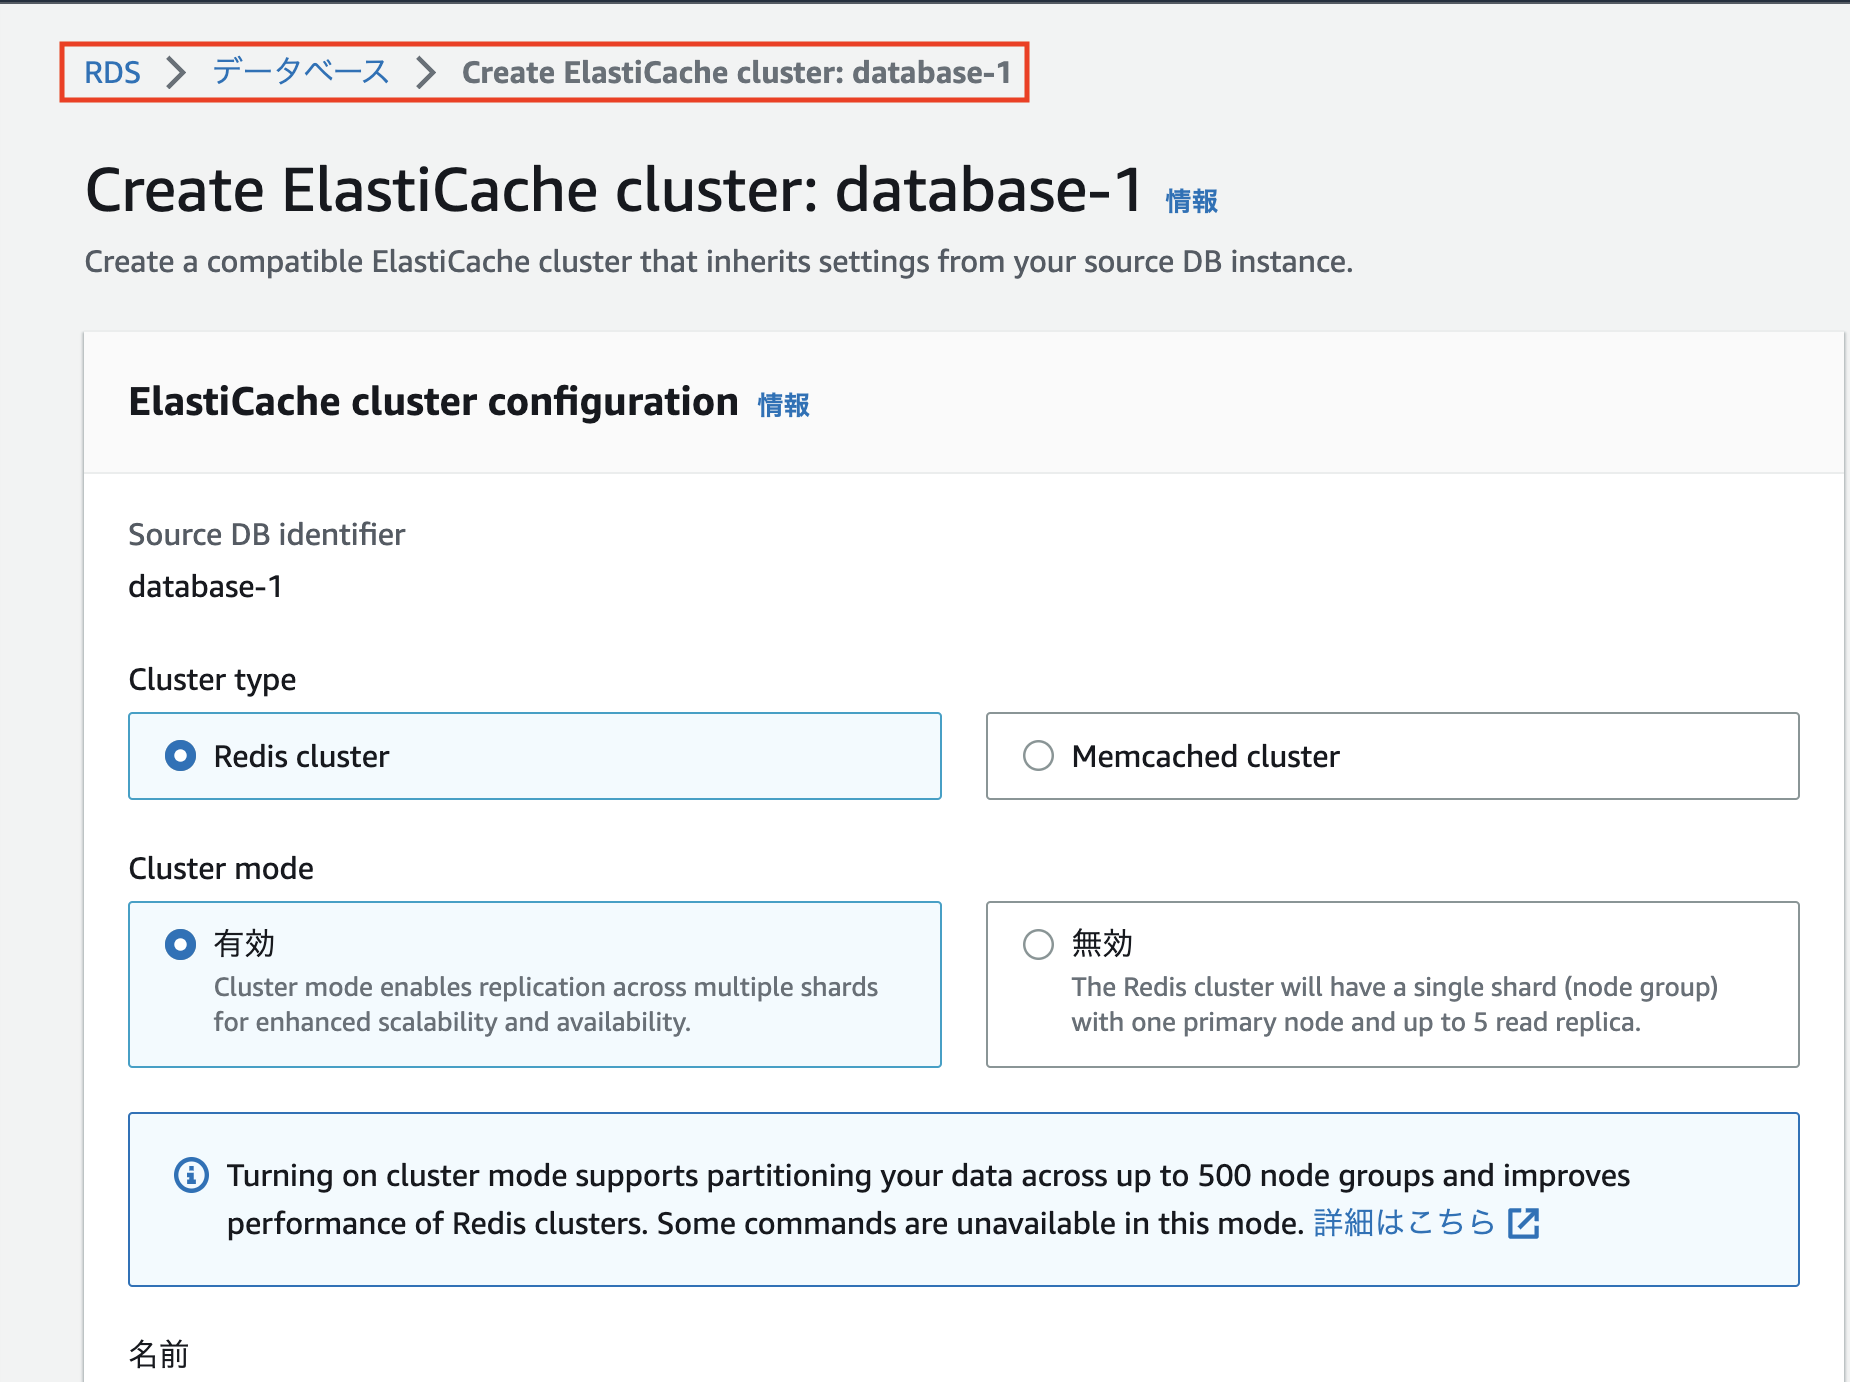
Task: Select the Memcached cluster radio button
Action: coord(1039,756)
